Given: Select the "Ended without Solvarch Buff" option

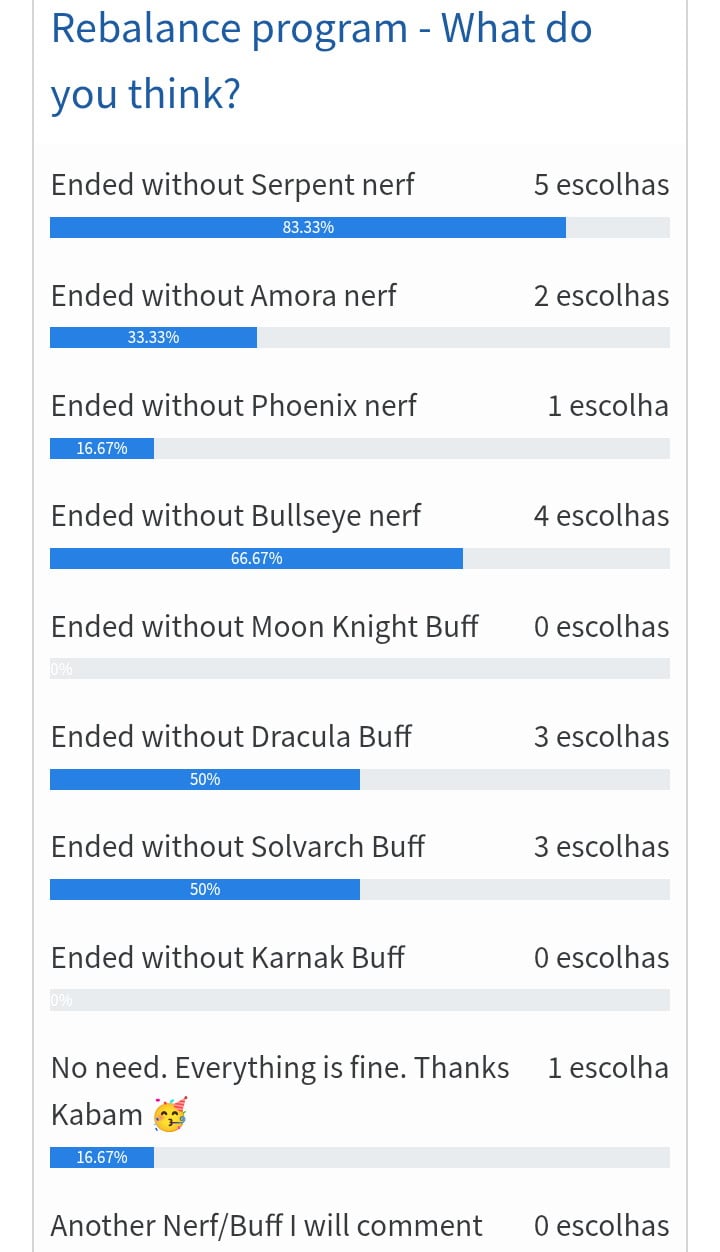Looking at the screenshot, I should point(237,847).
